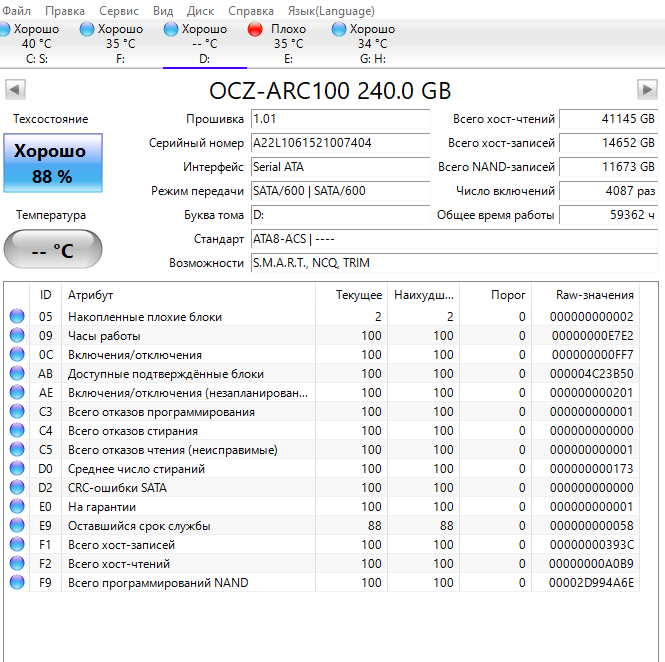Click status icon for На гарантии row

[x=17, y=507]
